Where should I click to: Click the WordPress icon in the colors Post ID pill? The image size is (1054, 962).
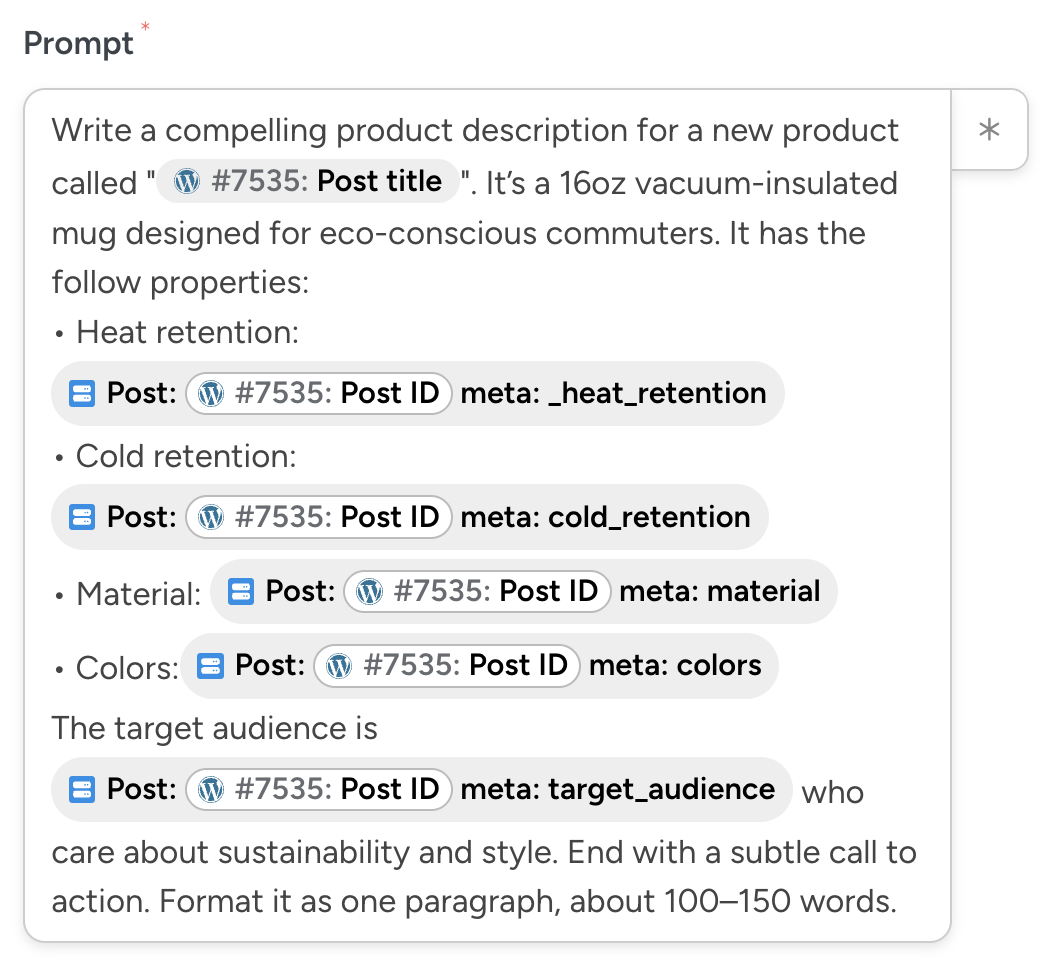[339, 666]
